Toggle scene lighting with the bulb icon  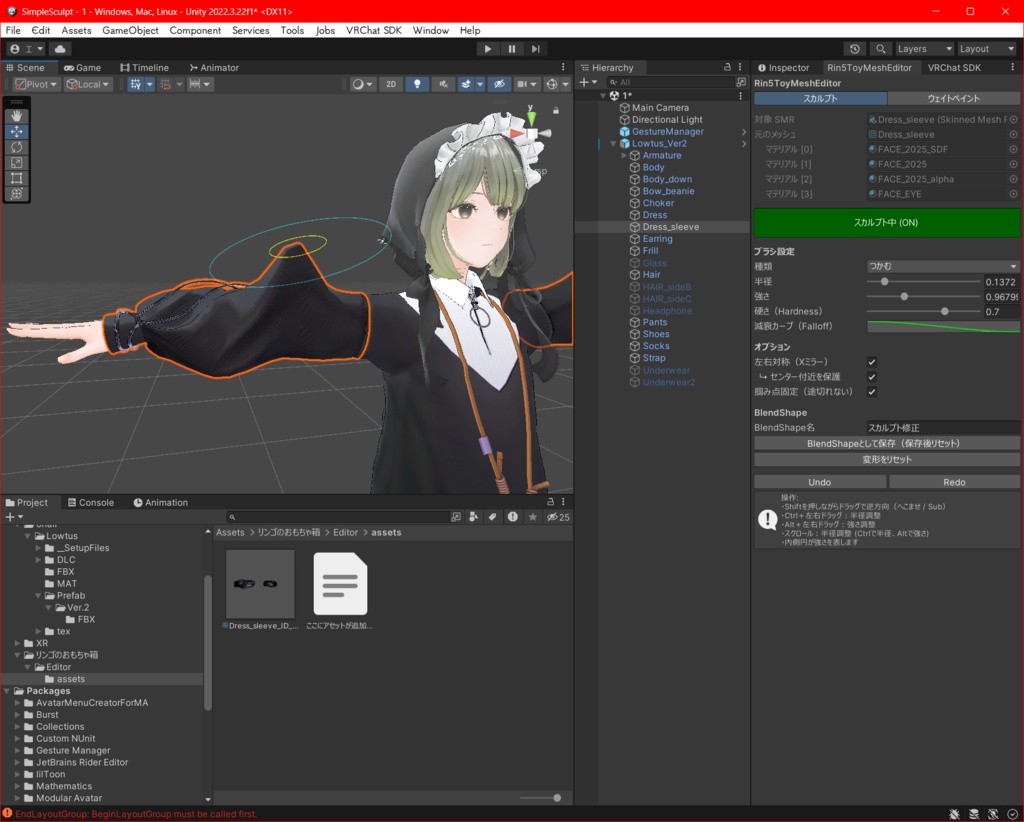click(x=417, y=85)
